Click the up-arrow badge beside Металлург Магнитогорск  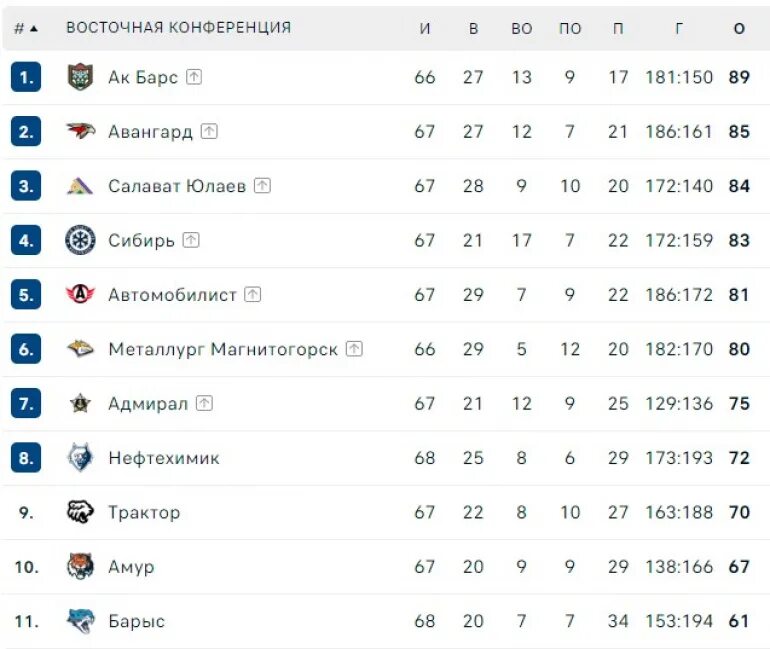coord(354,349)
